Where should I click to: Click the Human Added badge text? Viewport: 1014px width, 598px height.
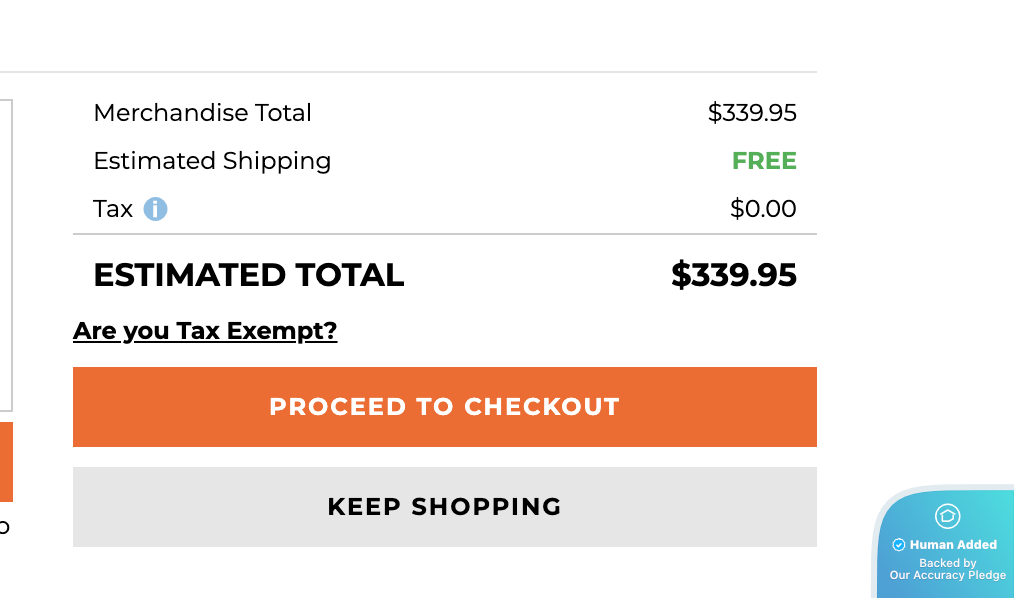tap(953, 545)
